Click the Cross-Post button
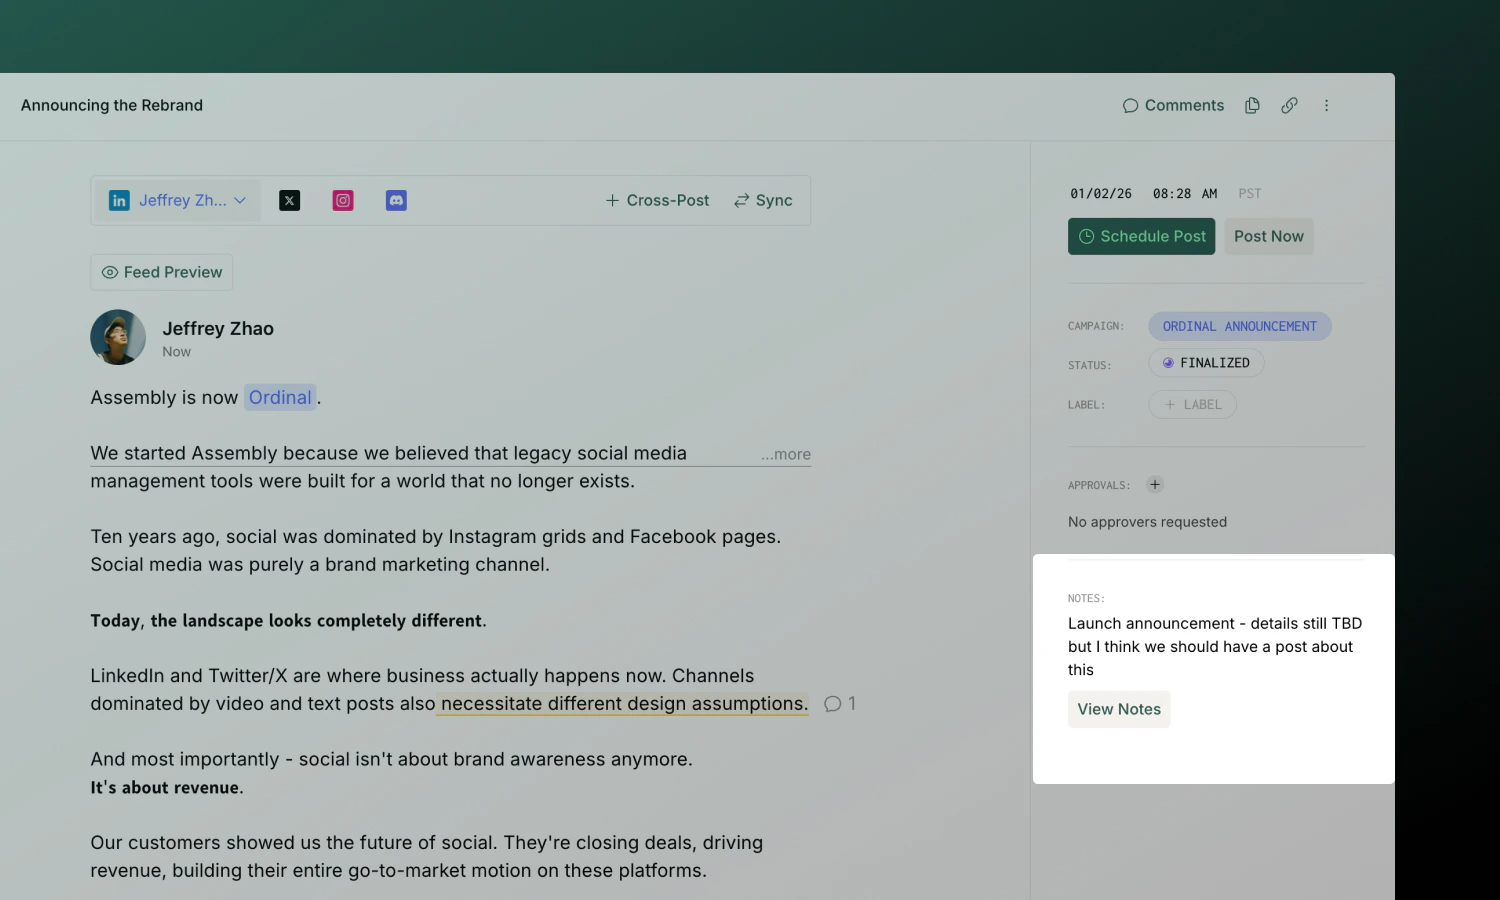This screenshot has height=900, width=1500. (x=657, y=200)
